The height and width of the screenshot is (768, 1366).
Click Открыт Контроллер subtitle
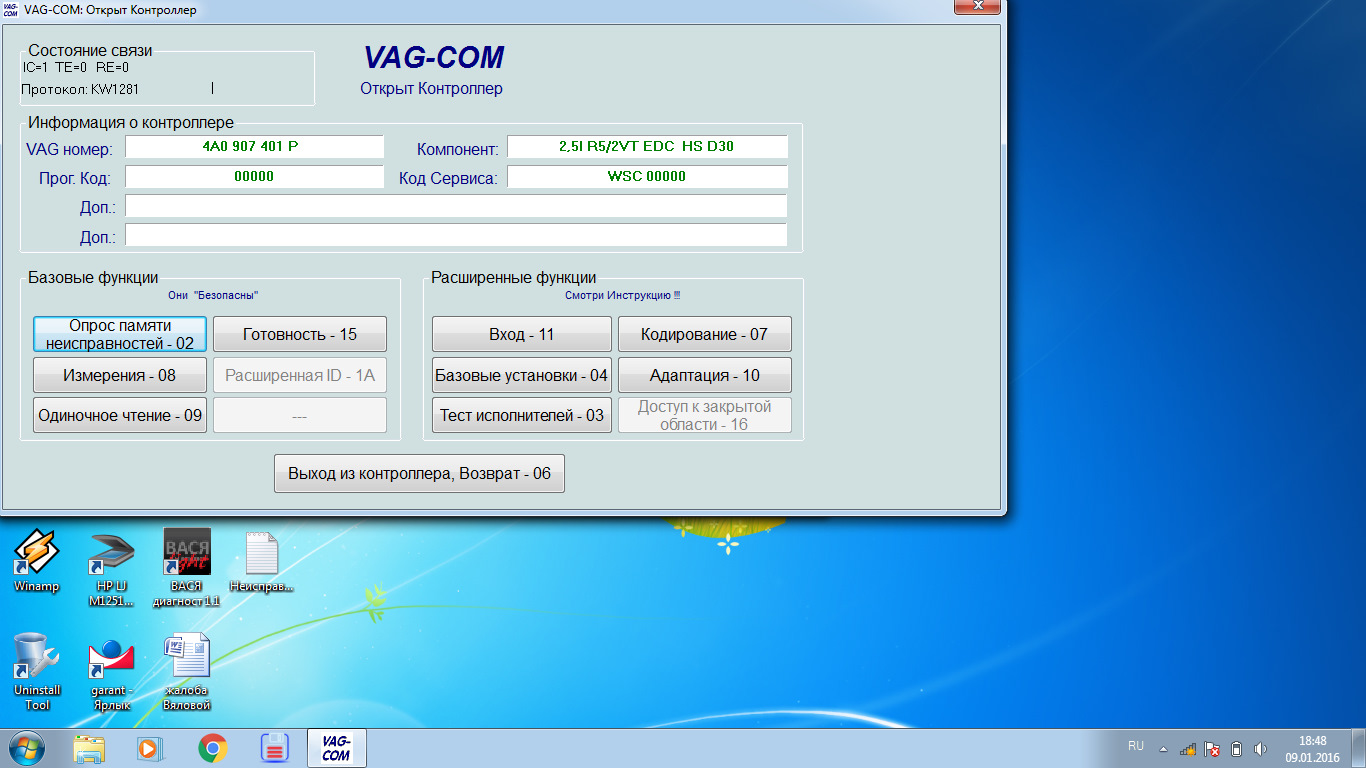point(431,89)
